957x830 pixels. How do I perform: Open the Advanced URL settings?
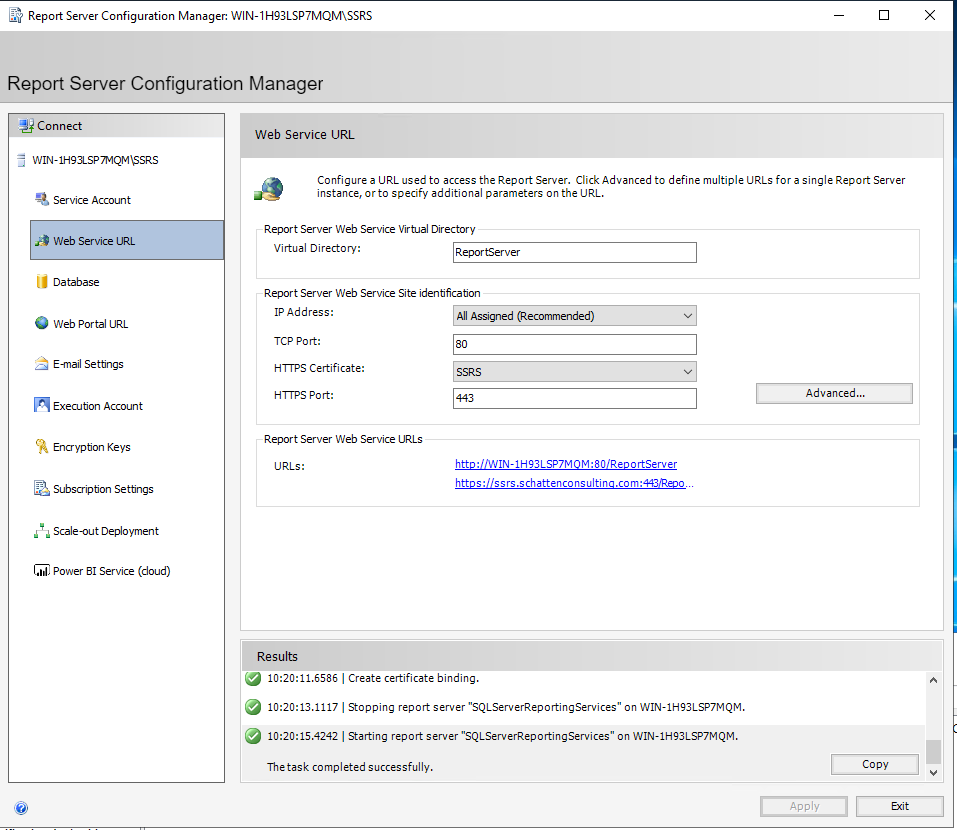pos(834,393)
